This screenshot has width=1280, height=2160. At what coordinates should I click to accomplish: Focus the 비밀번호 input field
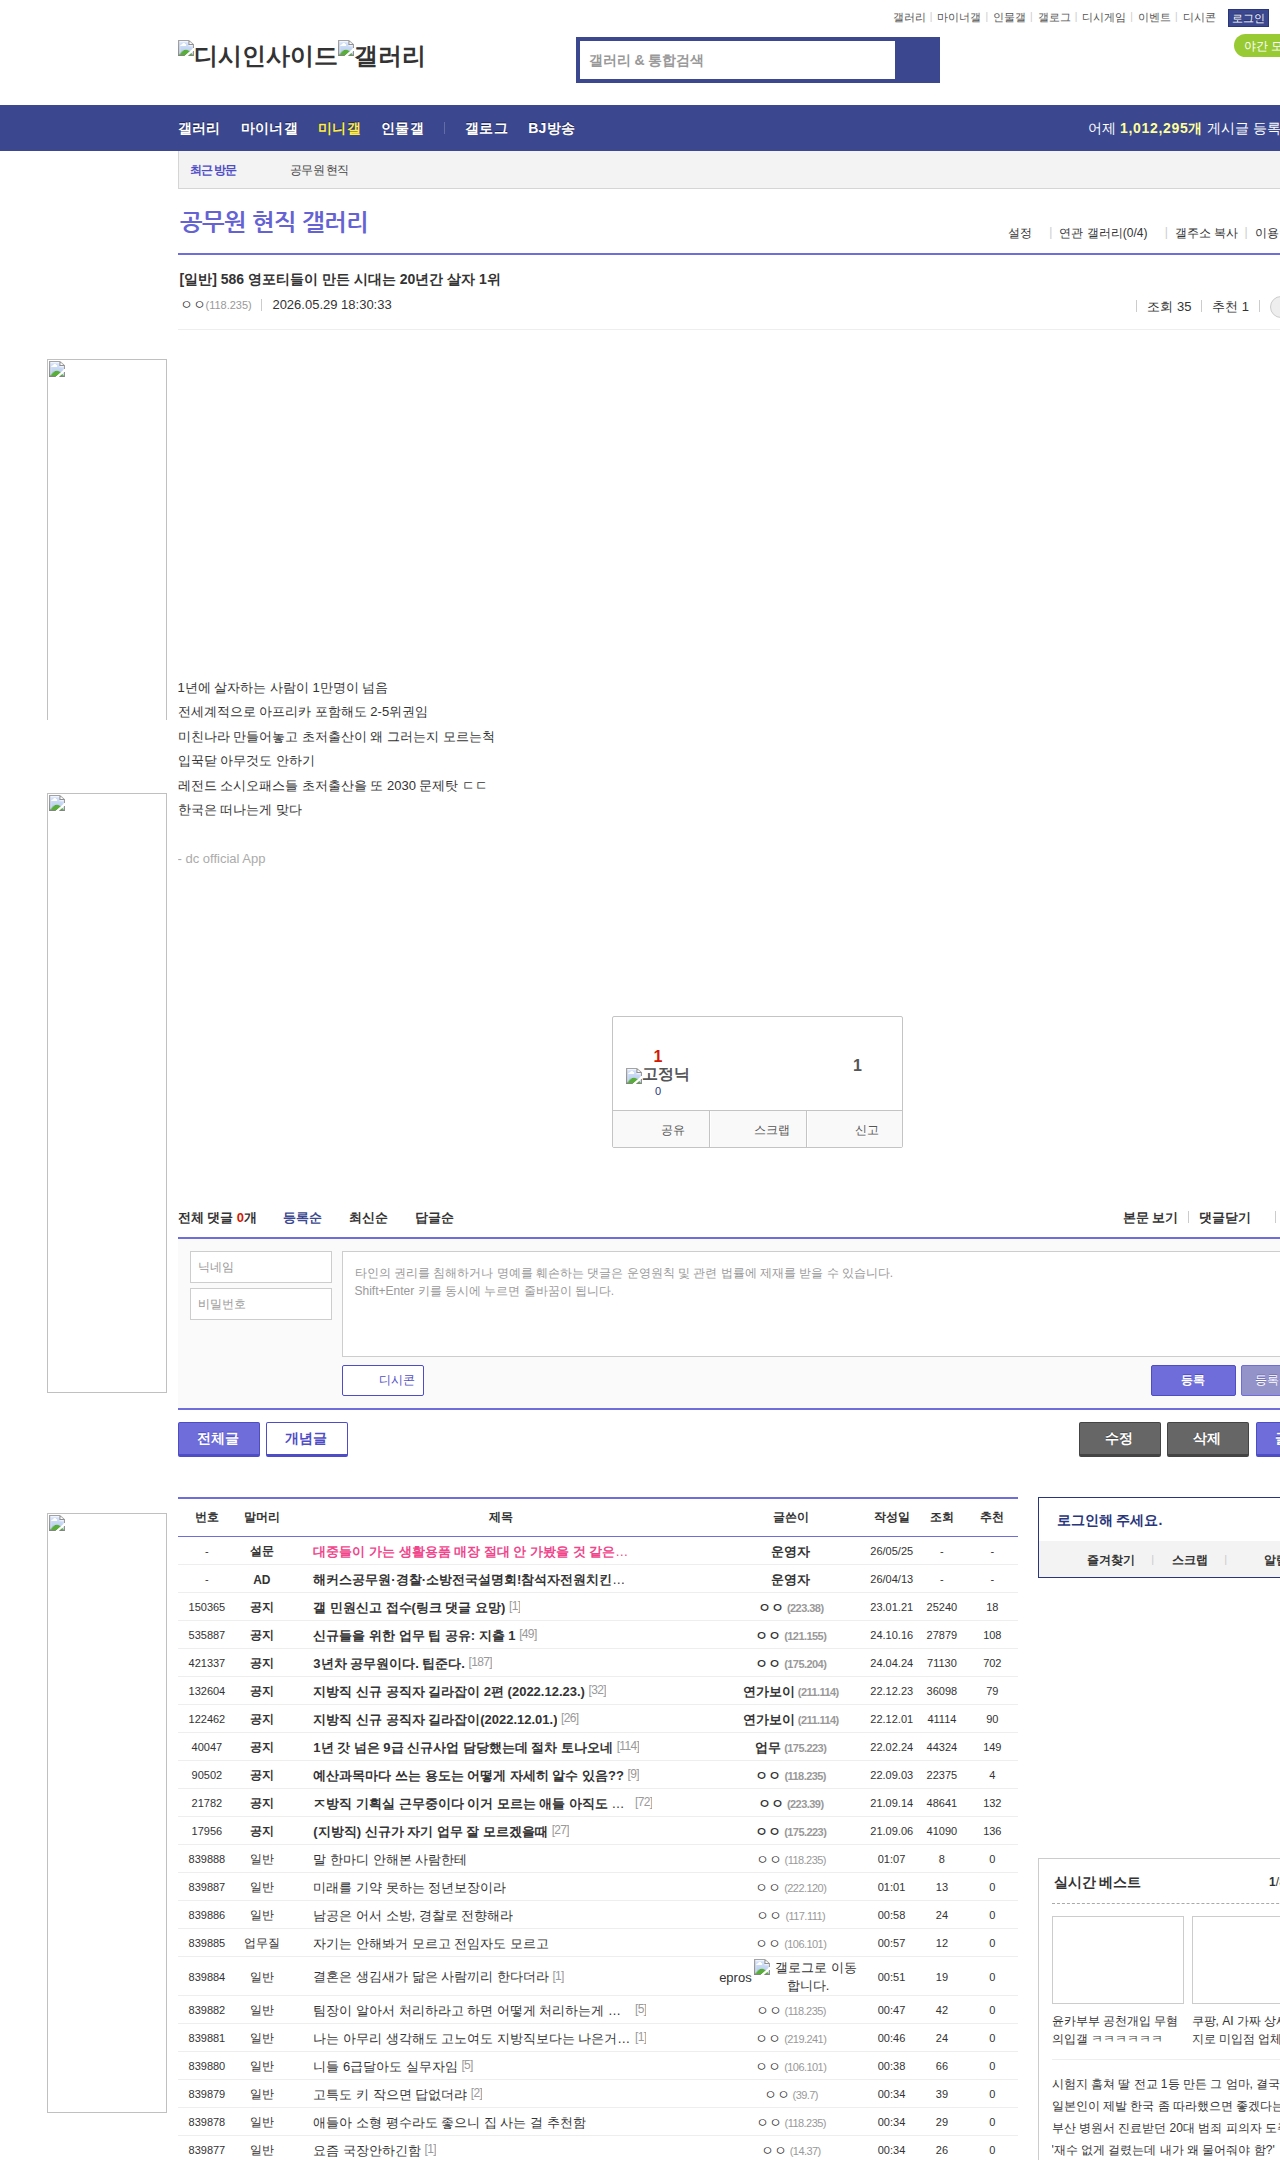click(x=261, y=1304)
